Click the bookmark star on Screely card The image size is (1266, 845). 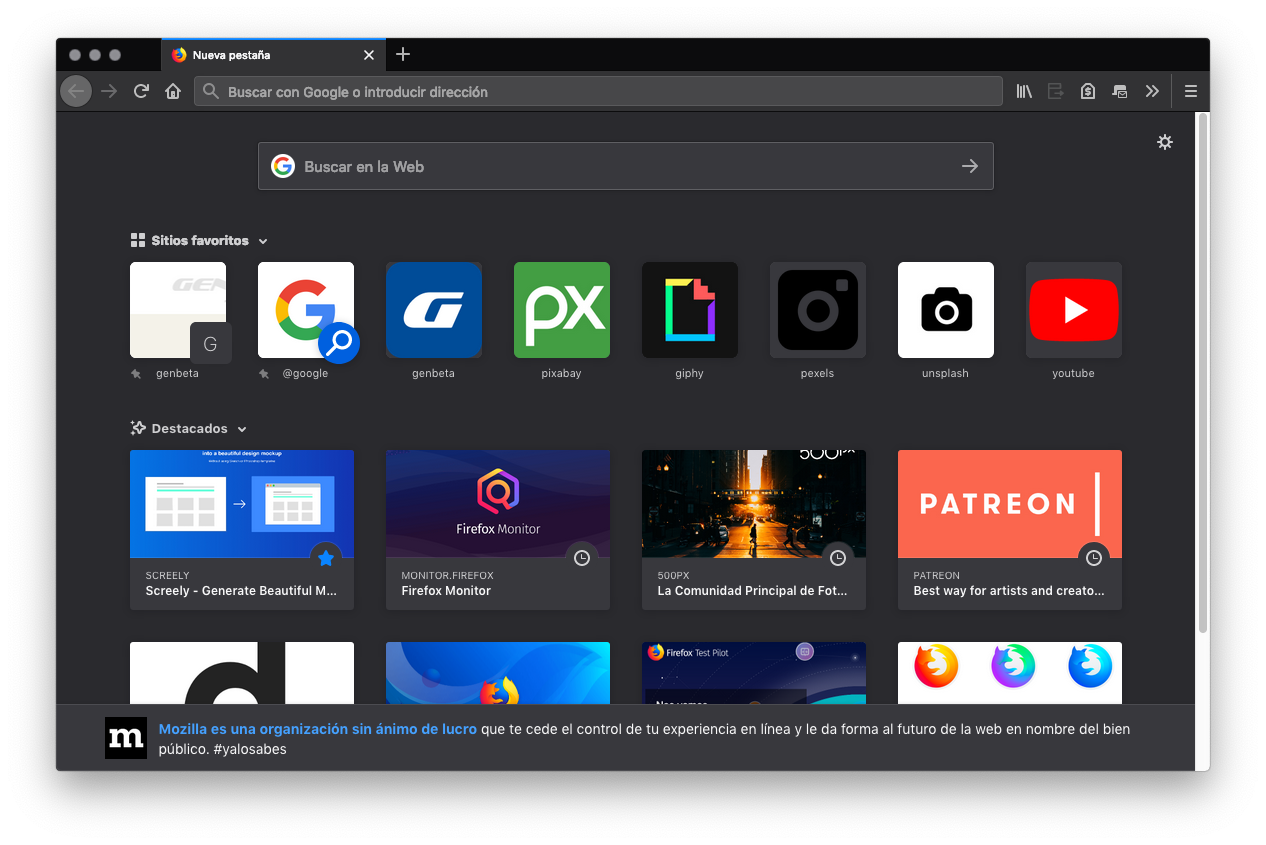[x=325, y=558]
